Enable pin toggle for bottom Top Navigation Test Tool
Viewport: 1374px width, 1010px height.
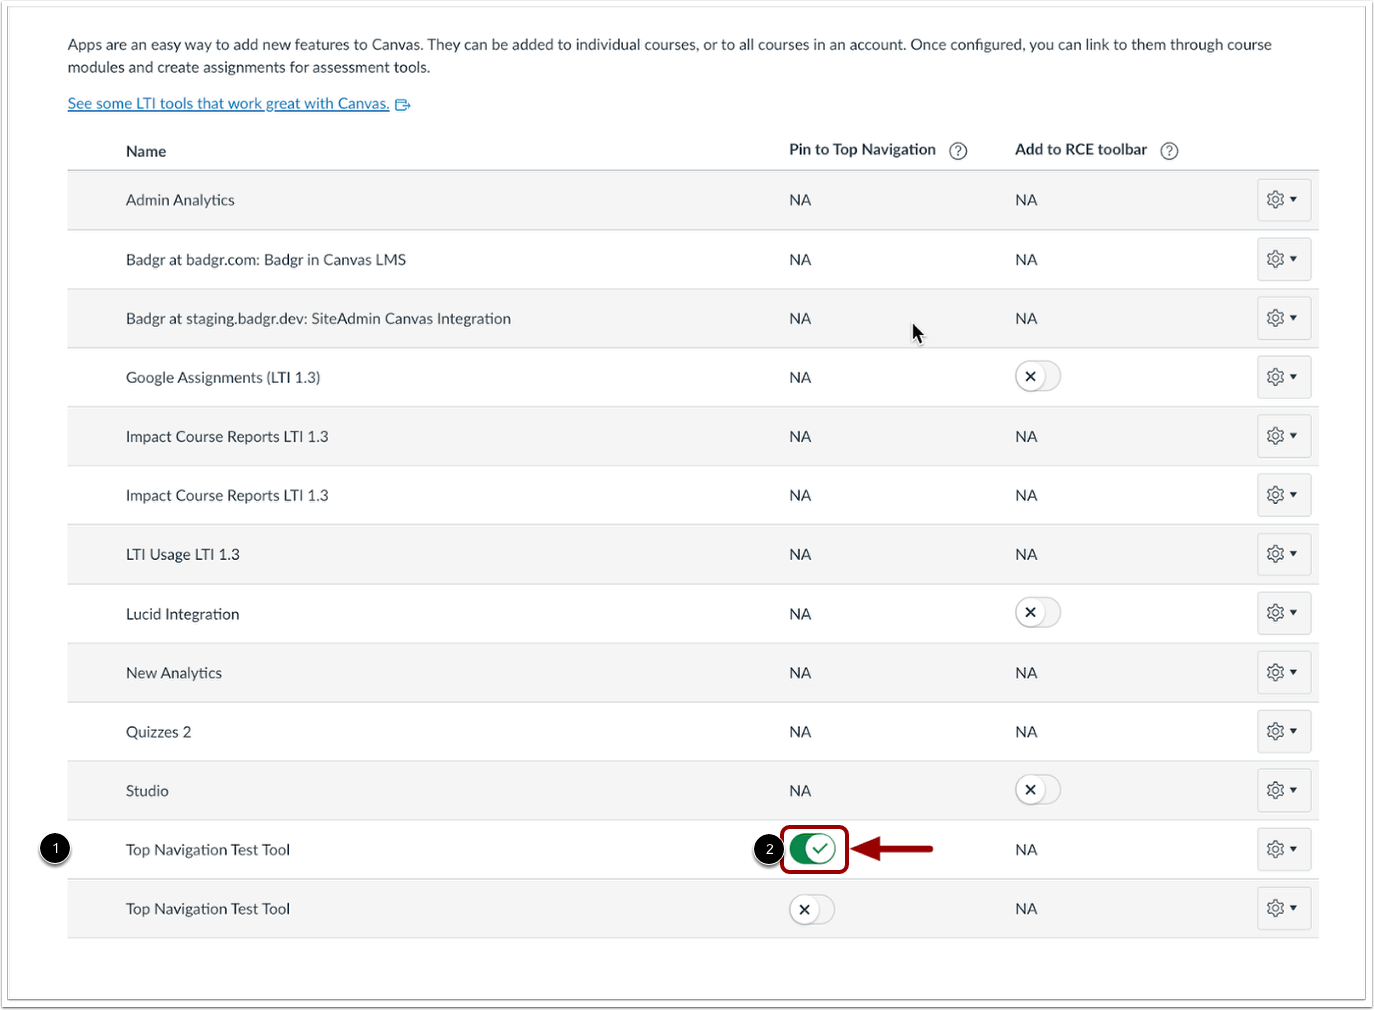click(811, 909)
